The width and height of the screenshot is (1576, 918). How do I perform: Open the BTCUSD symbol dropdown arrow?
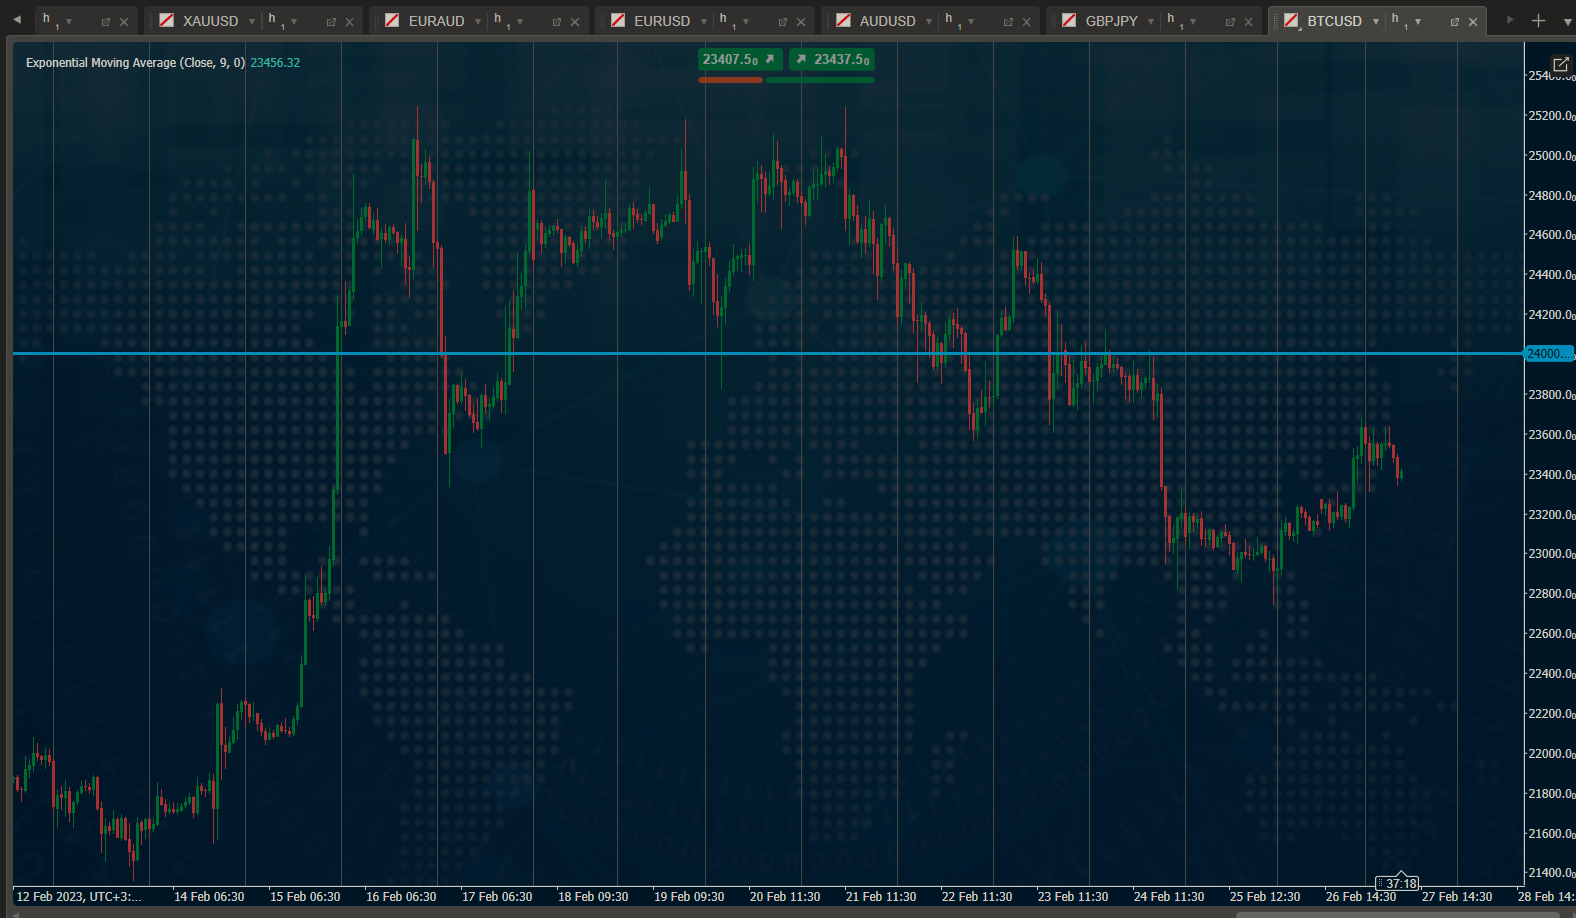[x=1376, y=22]
